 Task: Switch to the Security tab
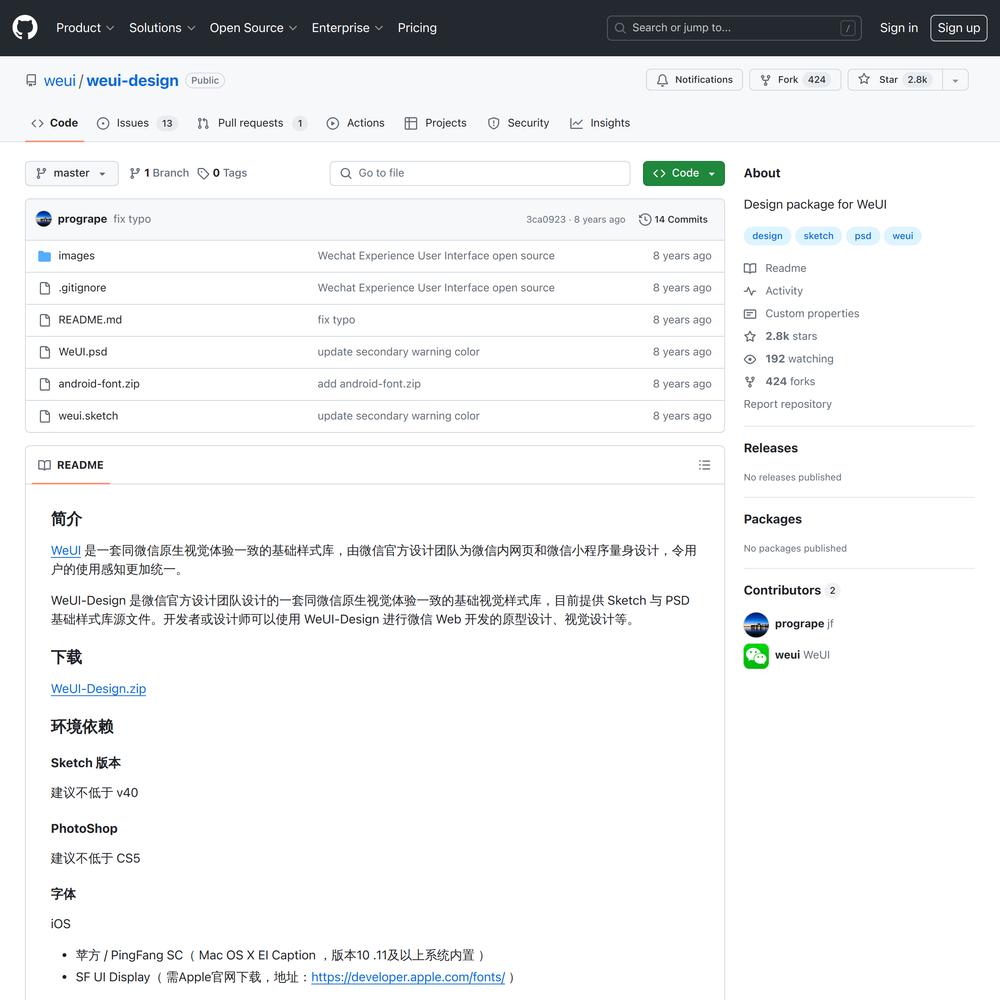pyautogui.click(x=518, y=123)
